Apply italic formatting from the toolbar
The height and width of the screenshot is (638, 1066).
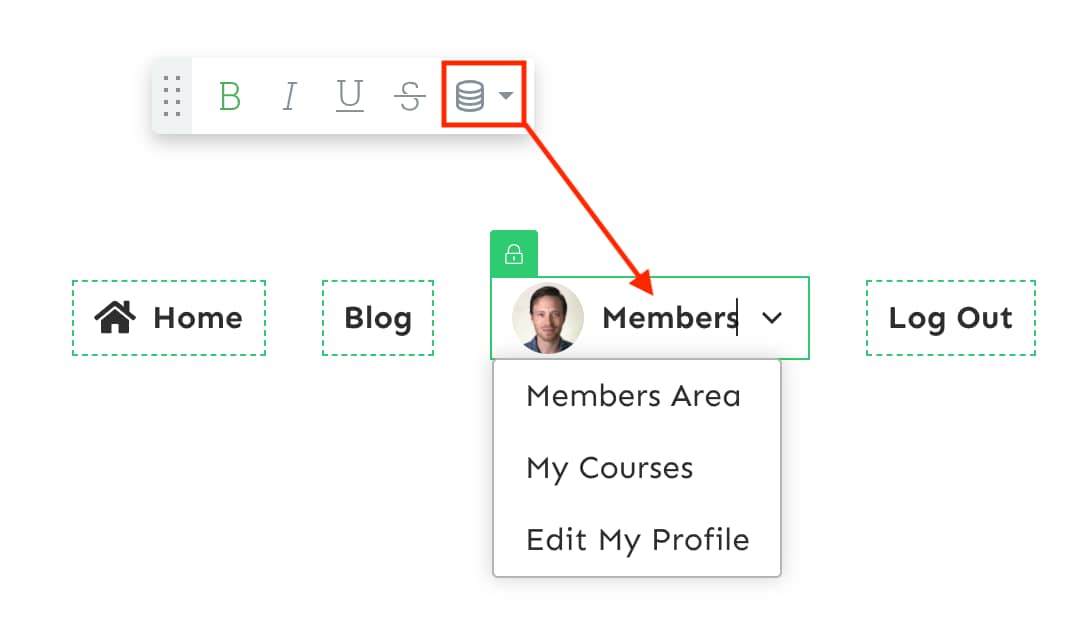click(x=289, y=96)
